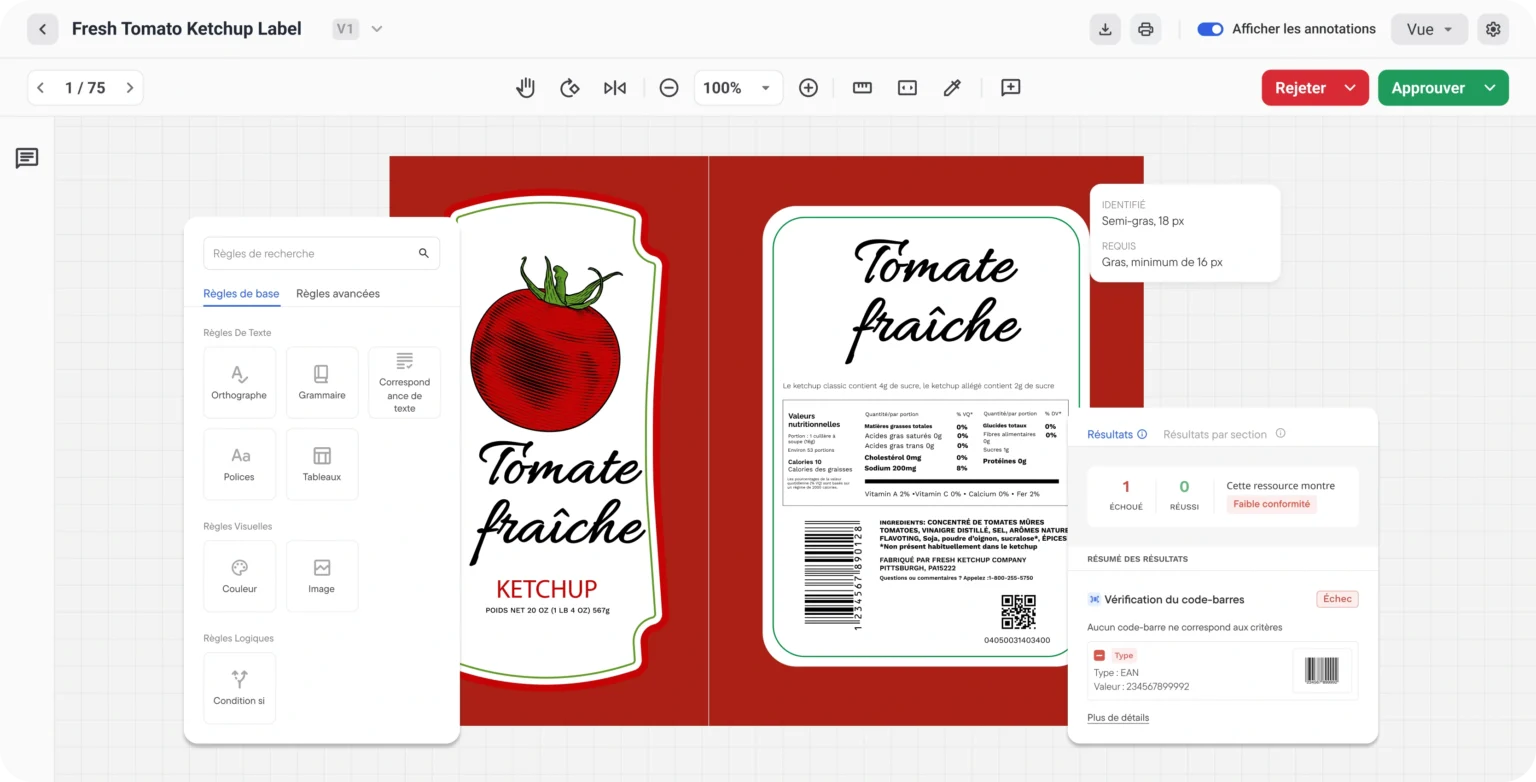Switch to Résultats par section tab
This screenshot has height=782, width=1536.
tap(1214, 434)
